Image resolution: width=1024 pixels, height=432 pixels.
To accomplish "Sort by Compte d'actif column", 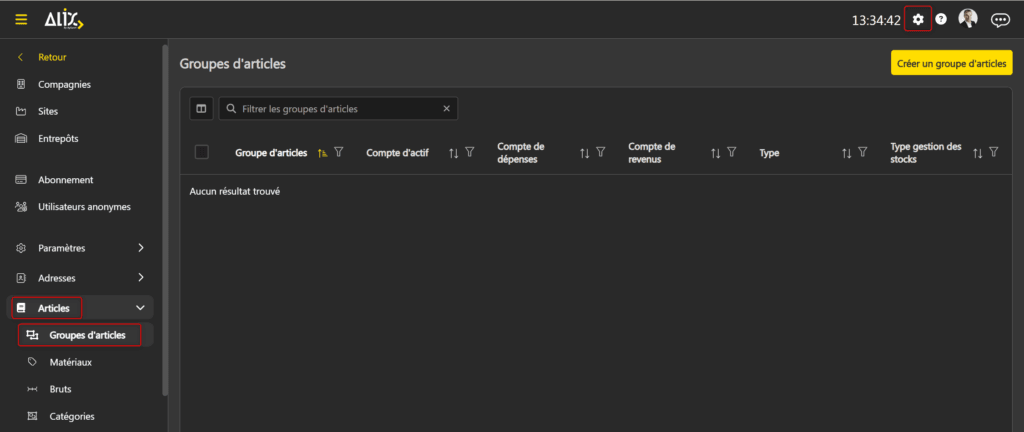I will coord(453,153).
